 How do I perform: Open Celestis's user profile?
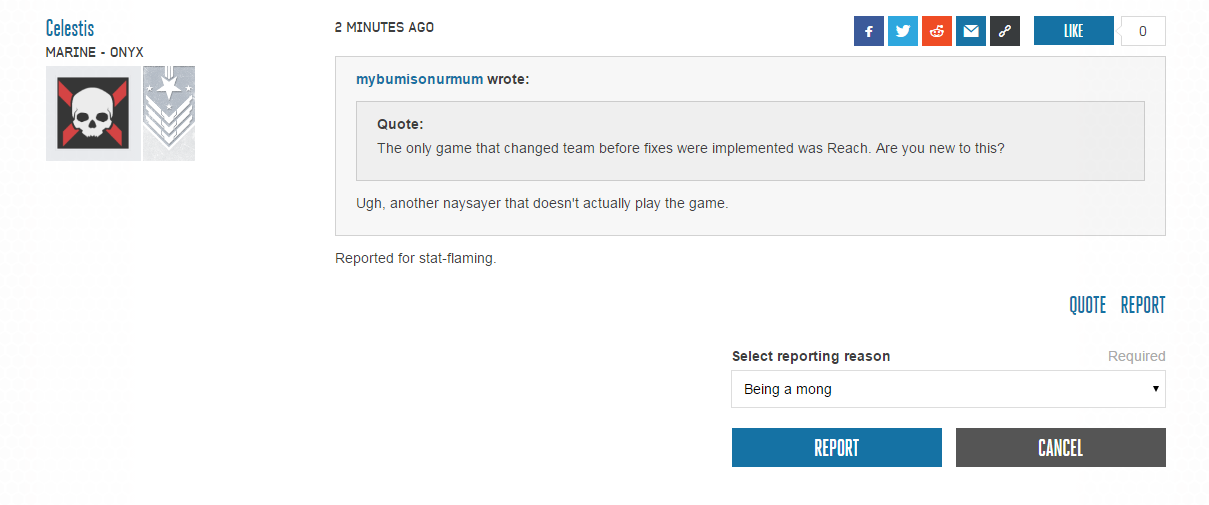(x=70, y=28)
